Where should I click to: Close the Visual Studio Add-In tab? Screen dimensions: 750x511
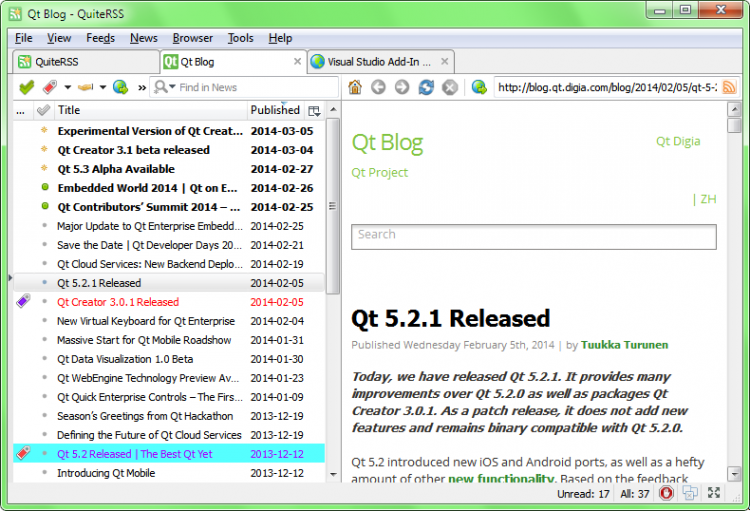pos(445,61)
